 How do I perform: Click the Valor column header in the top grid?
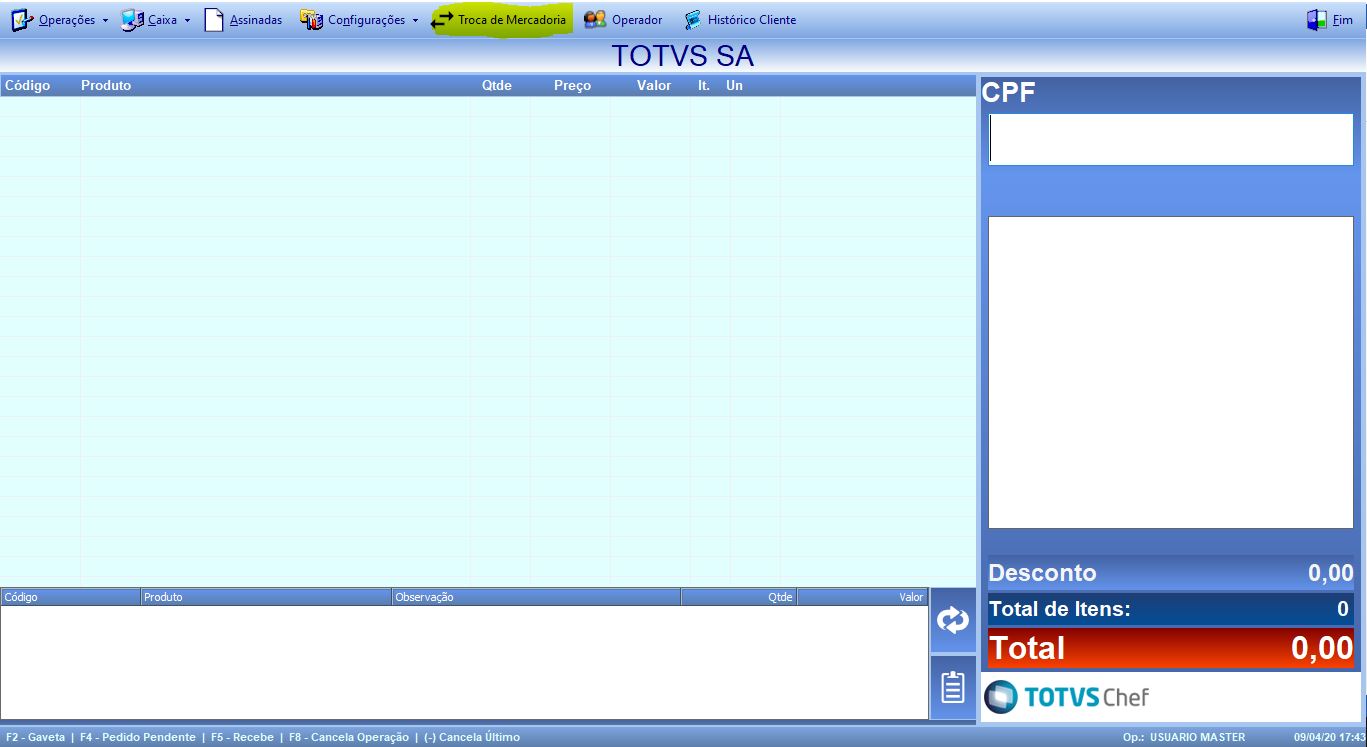click(x=654, y=85)
